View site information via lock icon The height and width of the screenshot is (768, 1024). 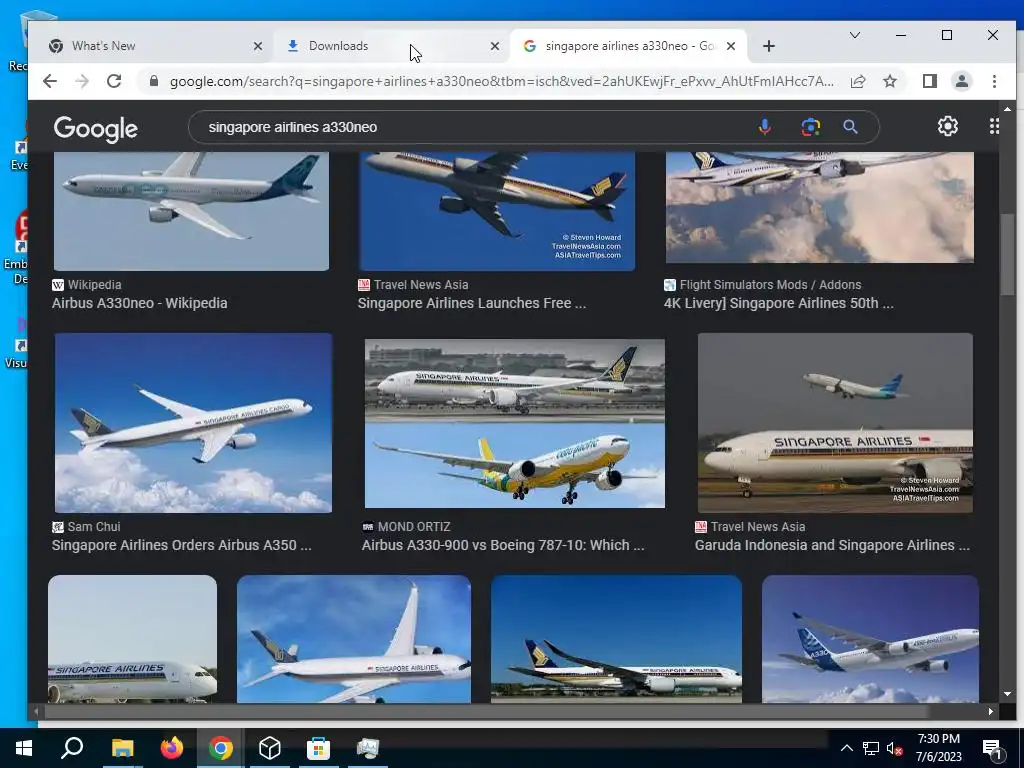tap(153, 81)
